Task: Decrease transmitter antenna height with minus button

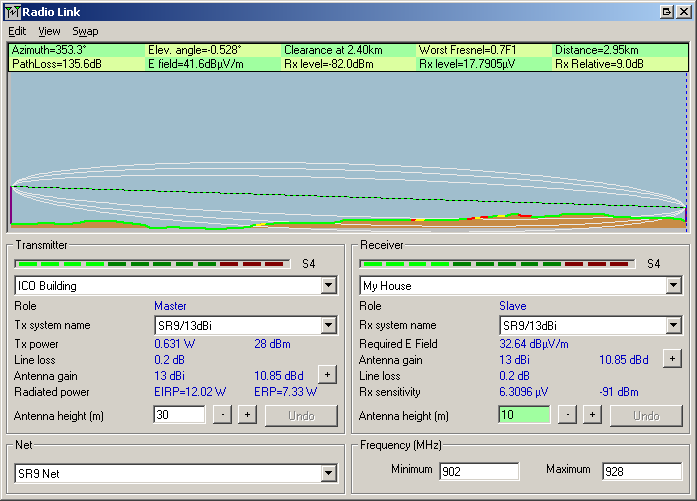Action: coord(222,414)
